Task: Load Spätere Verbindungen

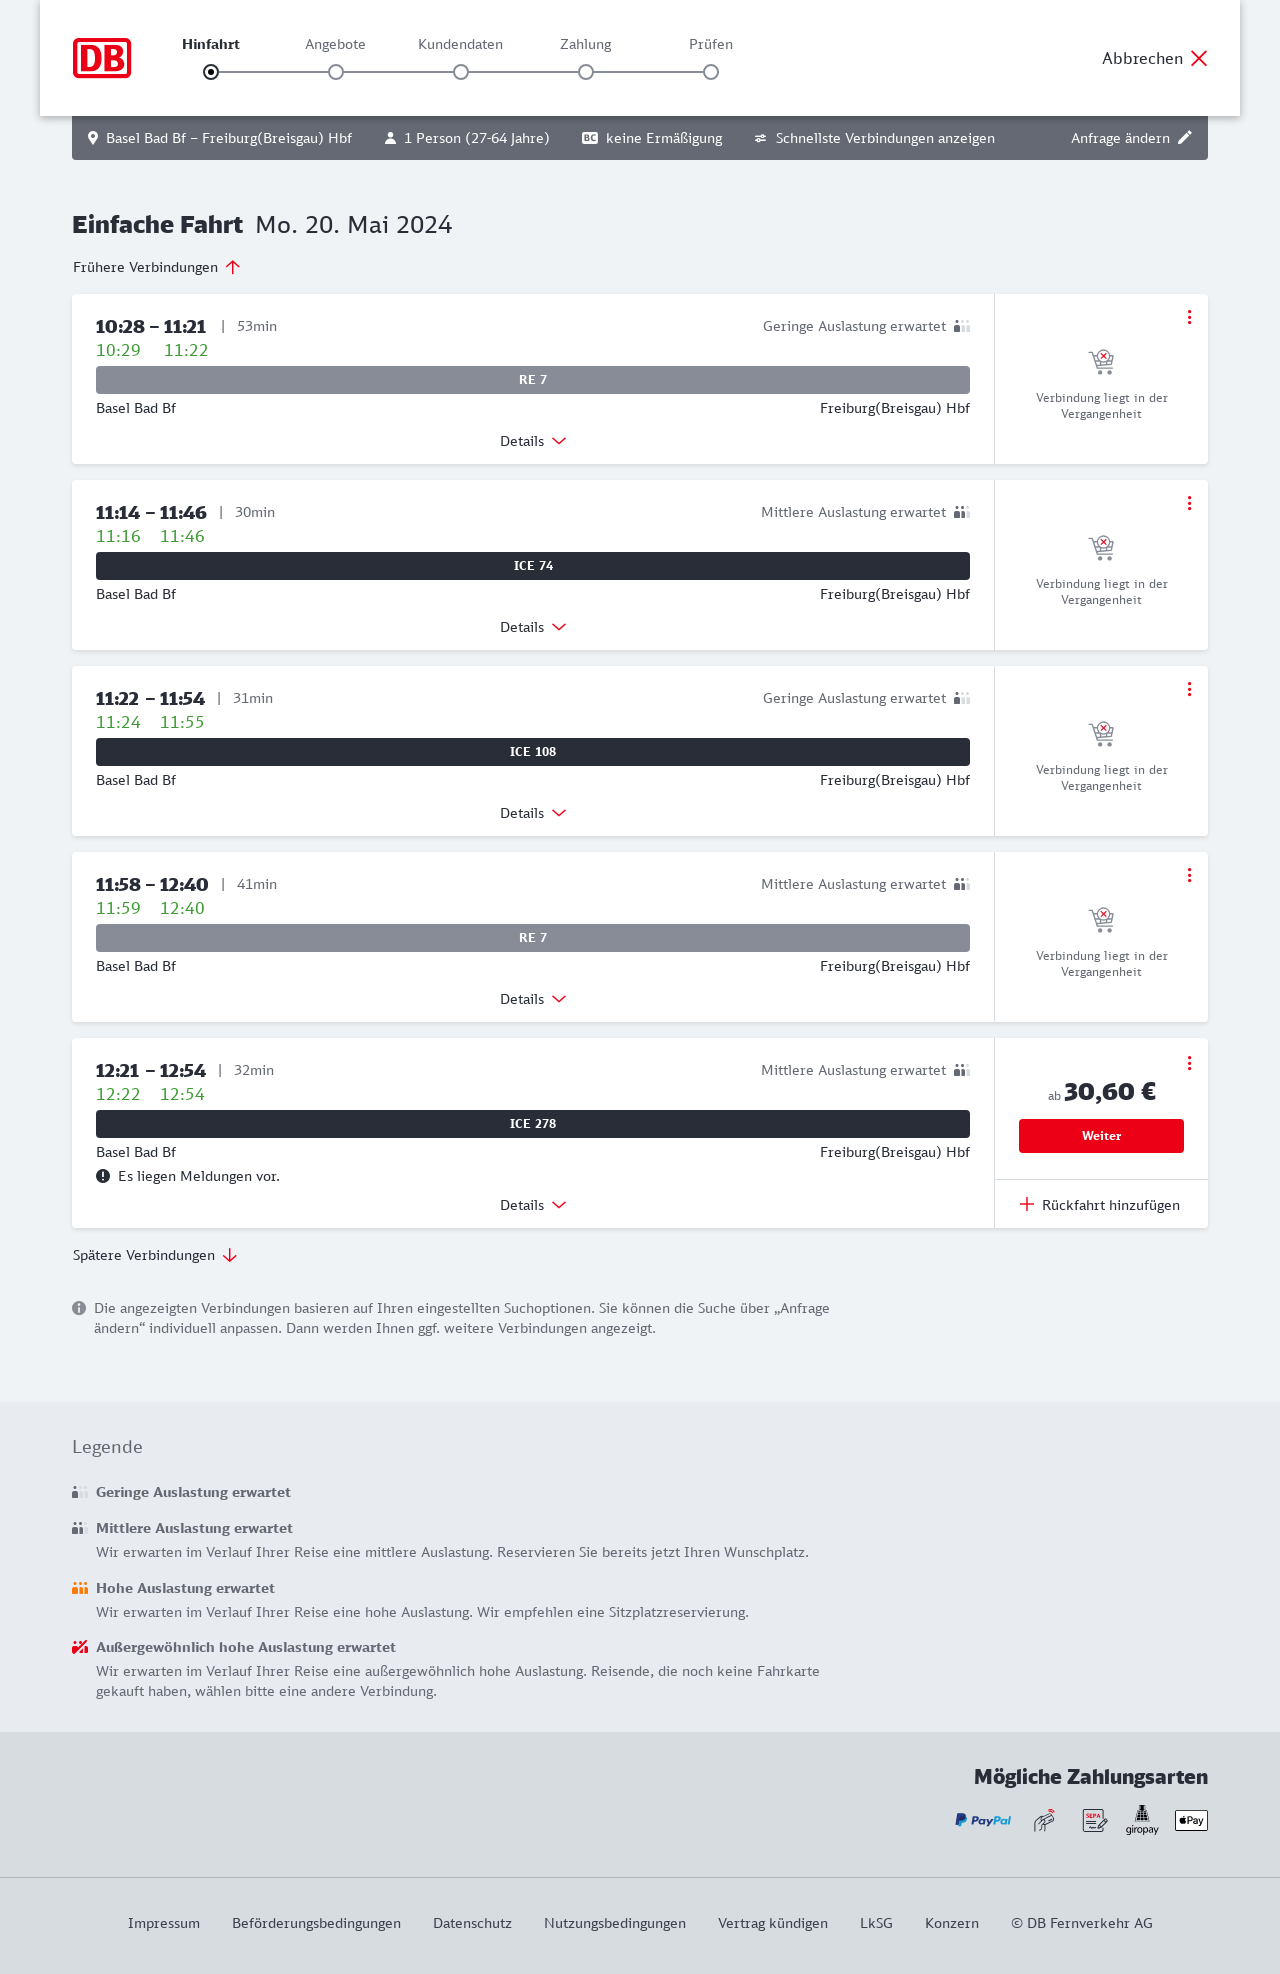Action: pyautogui.click(x=155, y=1255)
